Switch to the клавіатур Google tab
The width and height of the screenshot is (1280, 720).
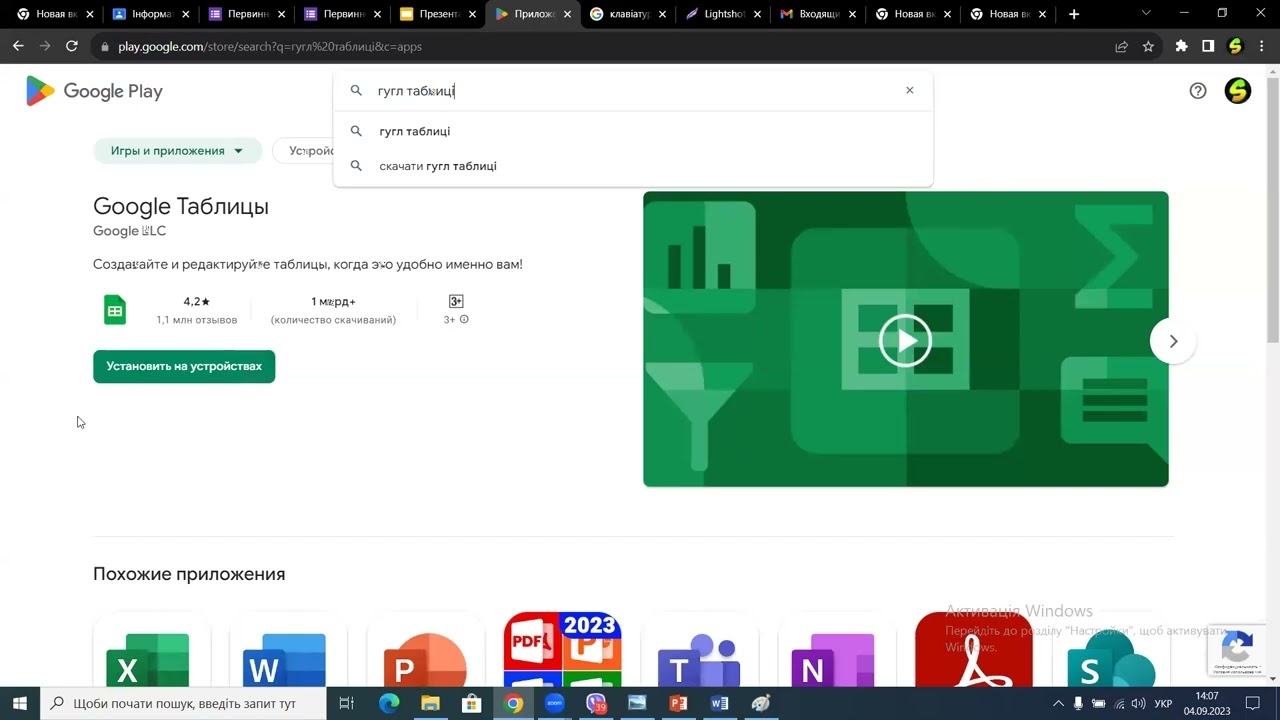coord(630,14)
